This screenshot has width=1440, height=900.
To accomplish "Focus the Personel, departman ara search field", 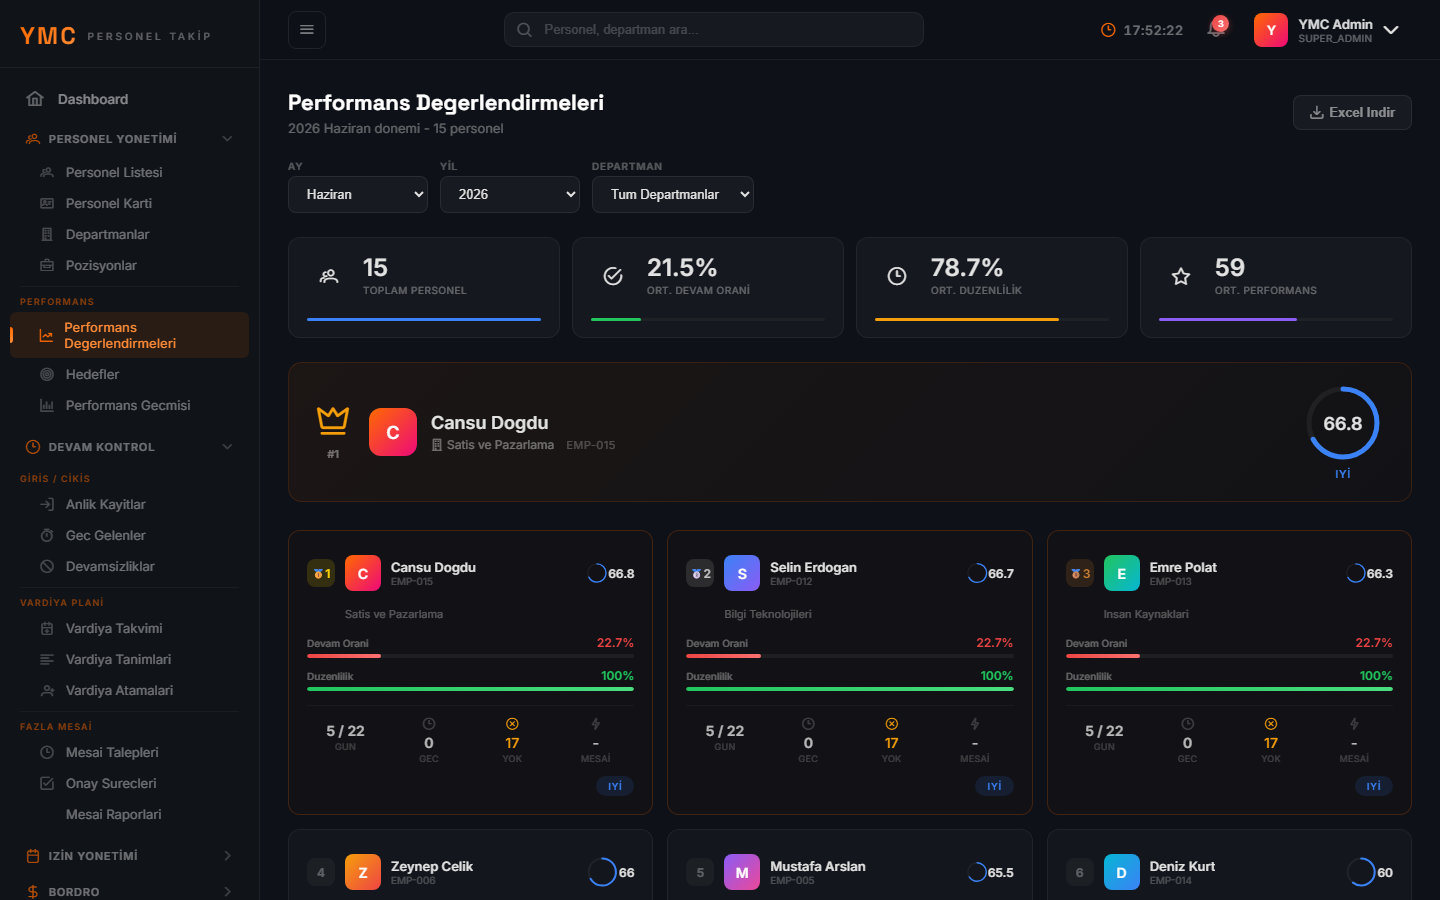I will coord(714,30).
